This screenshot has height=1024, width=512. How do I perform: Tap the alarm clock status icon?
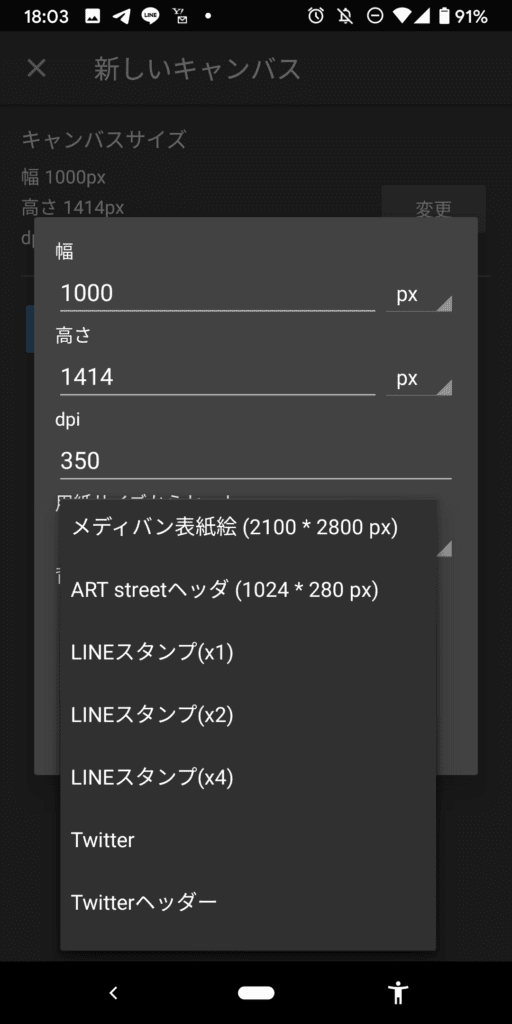coord(316,16)
